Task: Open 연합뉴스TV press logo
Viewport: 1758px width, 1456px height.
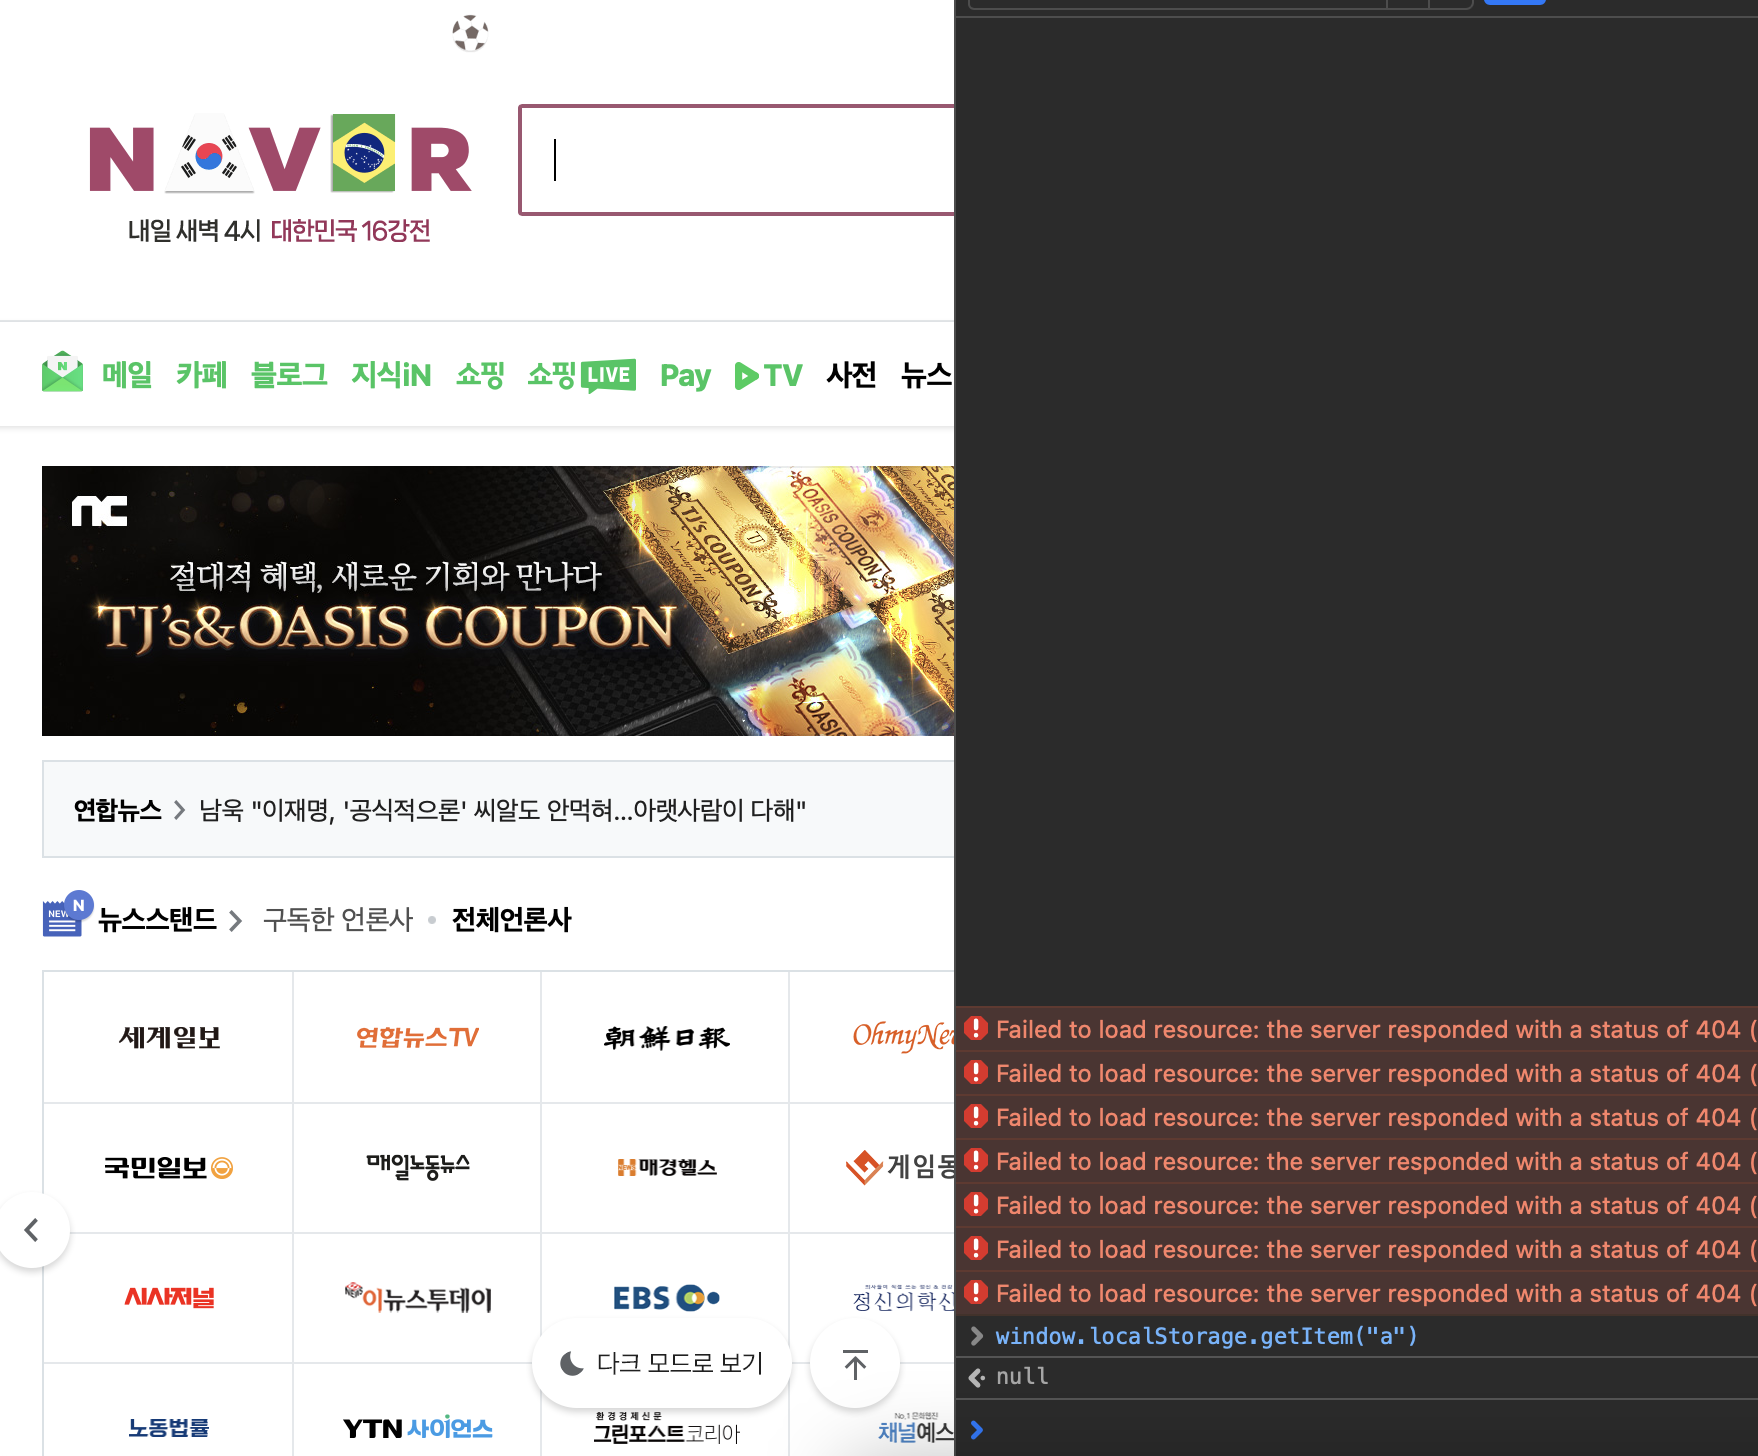Action: (417, 1037)
